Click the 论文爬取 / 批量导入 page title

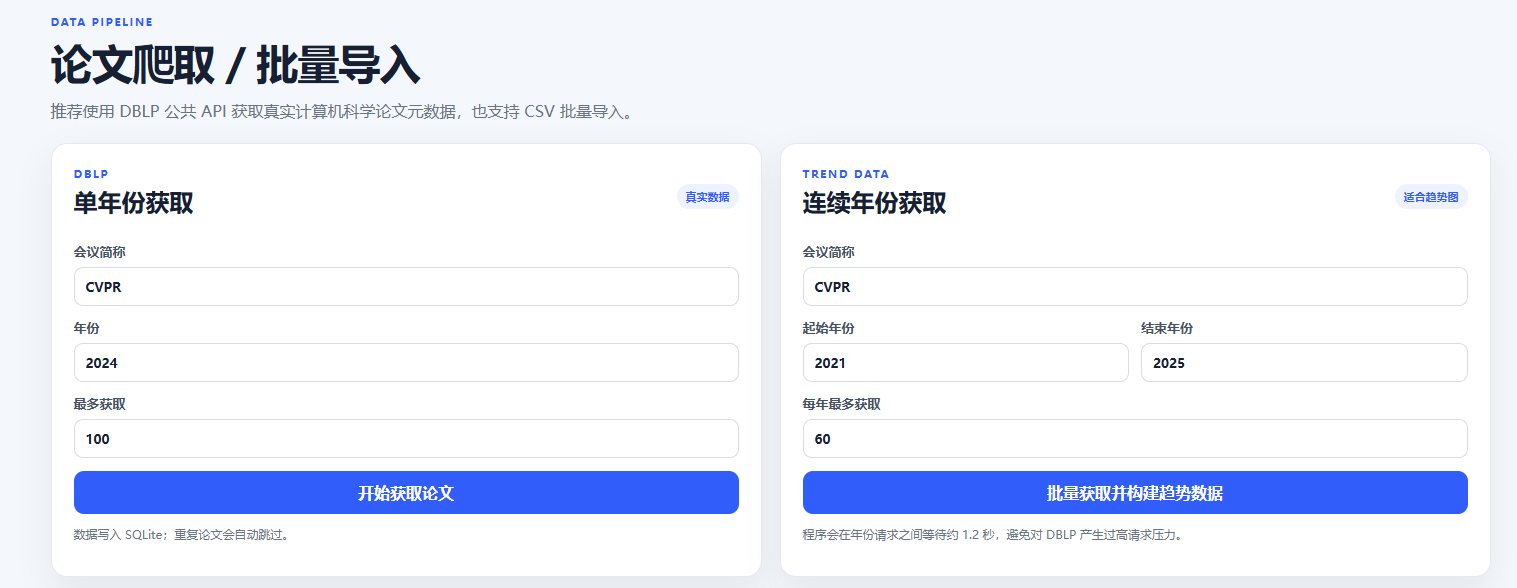coord(235,66)
